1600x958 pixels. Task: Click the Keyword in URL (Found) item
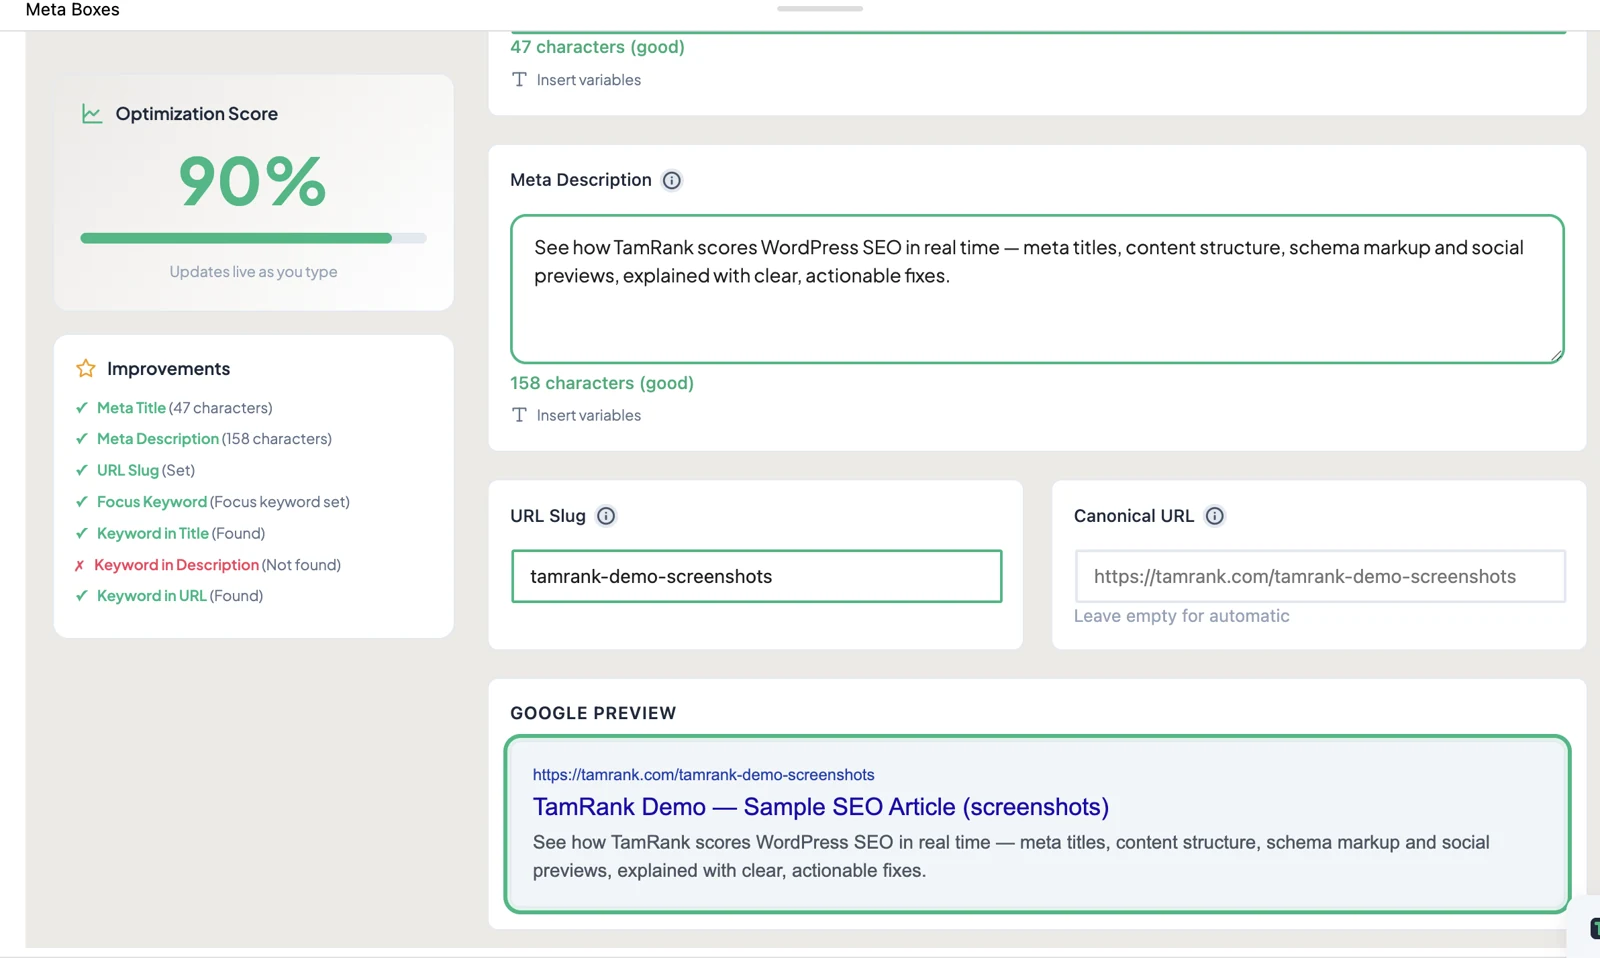169,595
